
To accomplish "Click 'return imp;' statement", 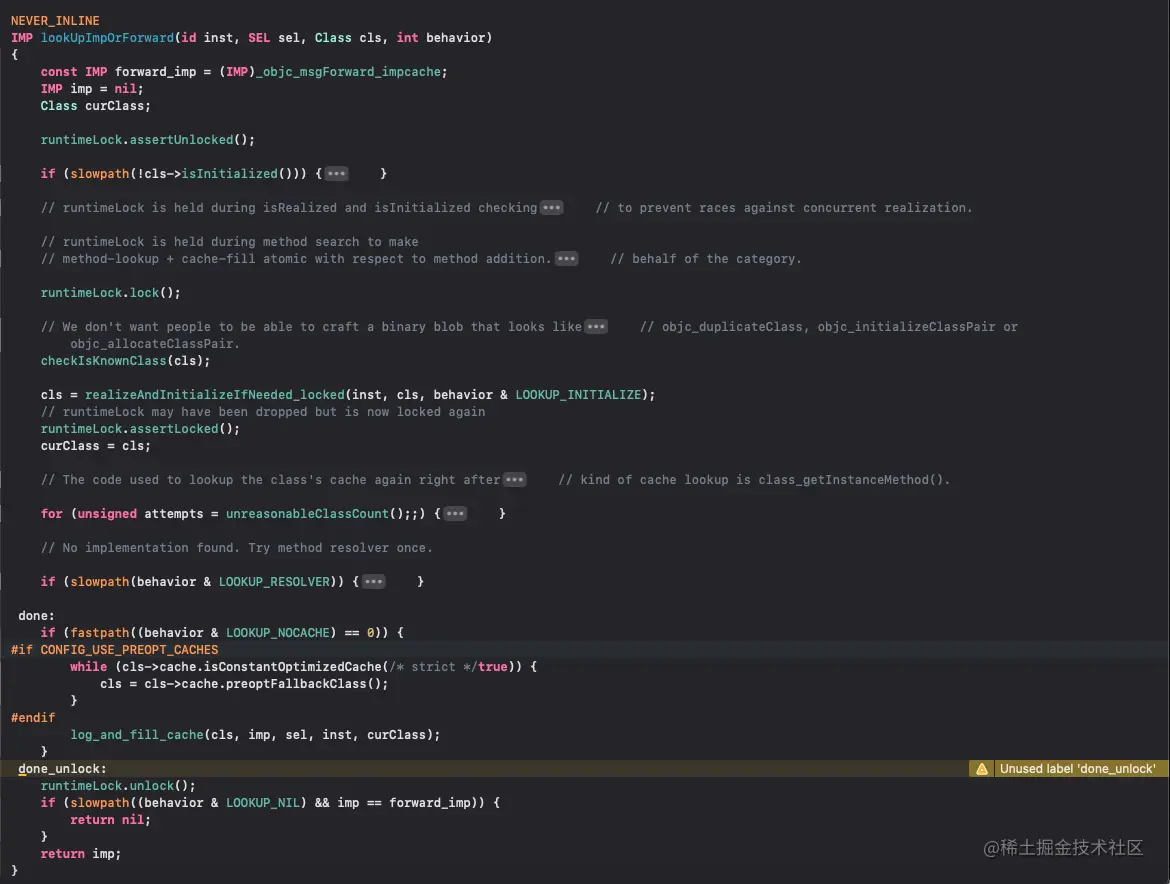I will [x=81, y=854].
